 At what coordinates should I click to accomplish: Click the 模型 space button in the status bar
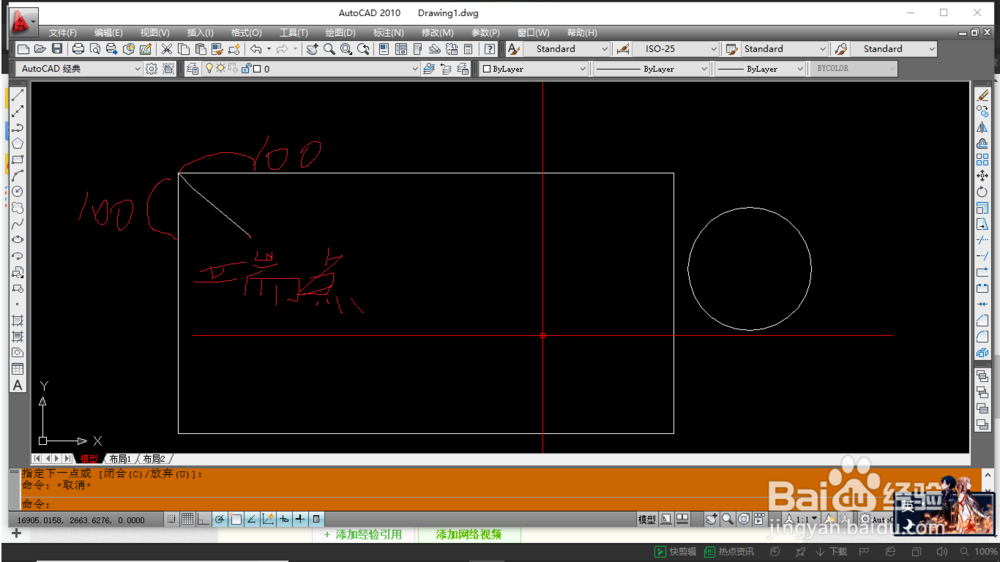pos(647,519)
